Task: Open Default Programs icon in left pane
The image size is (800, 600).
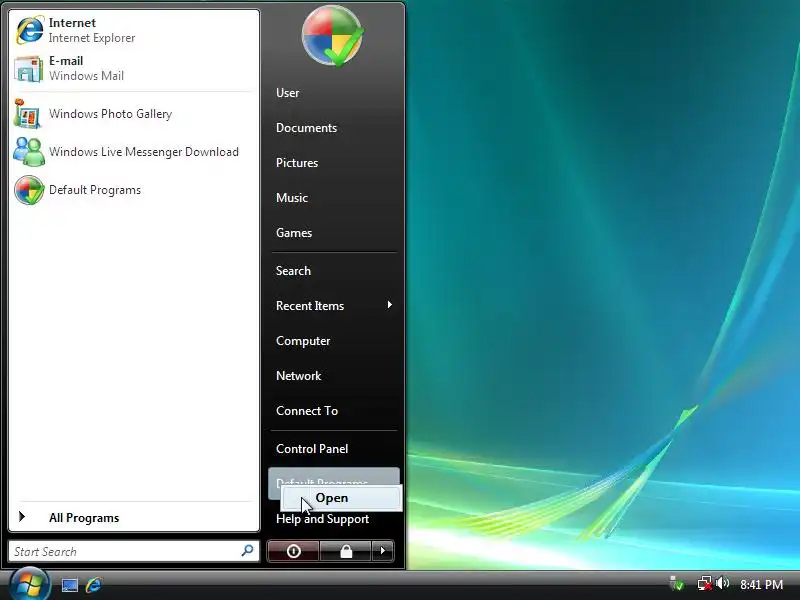Action: point(29,190)
